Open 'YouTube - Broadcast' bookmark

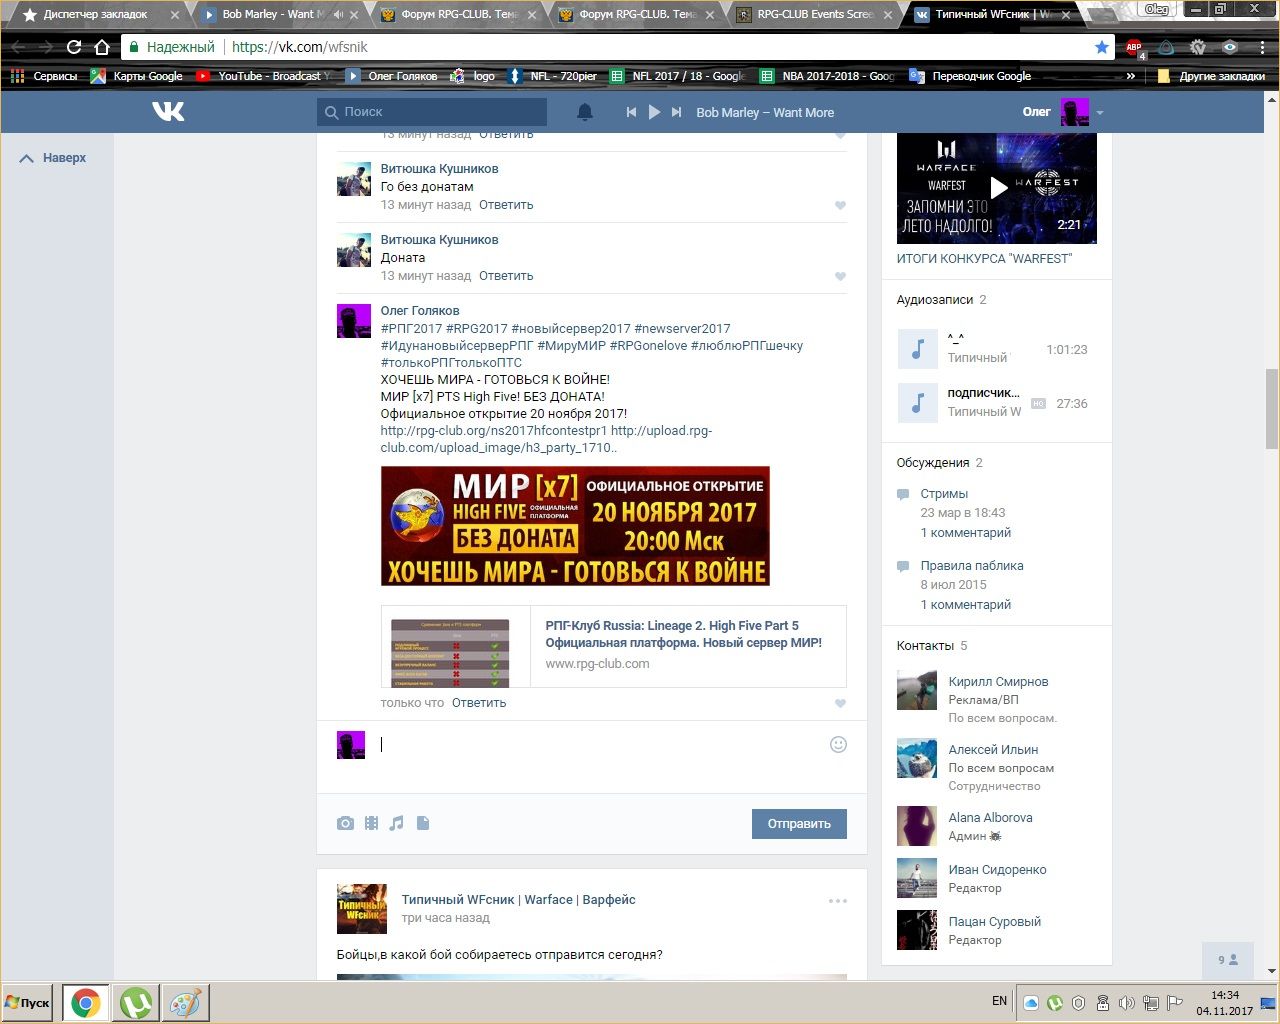[x=263, y=76]
